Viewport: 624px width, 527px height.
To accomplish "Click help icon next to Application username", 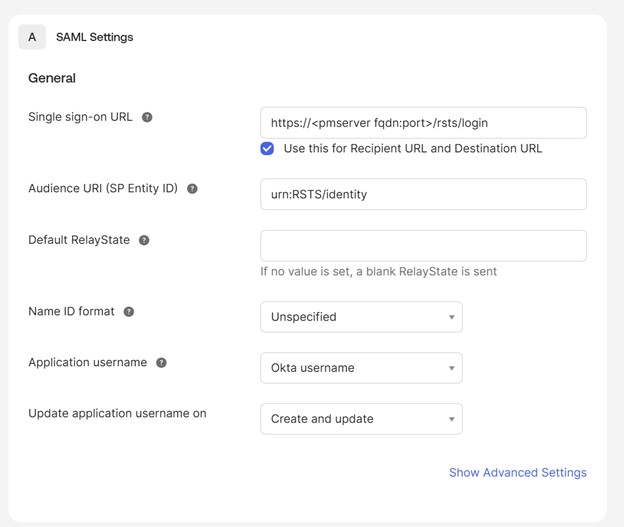I will click(161, 363).
